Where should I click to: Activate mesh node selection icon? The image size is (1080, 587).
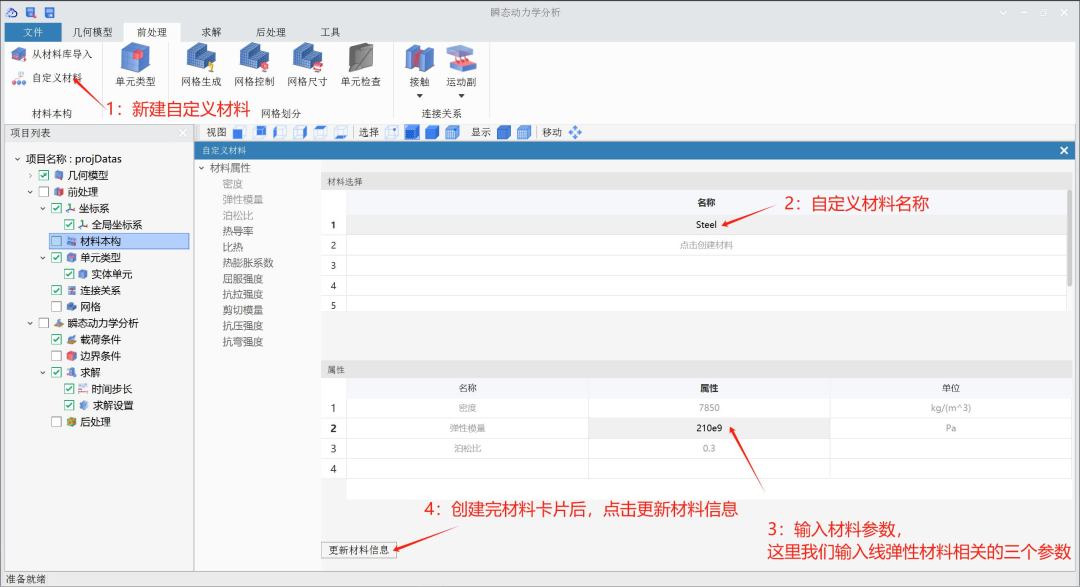[x=452, y=132]
